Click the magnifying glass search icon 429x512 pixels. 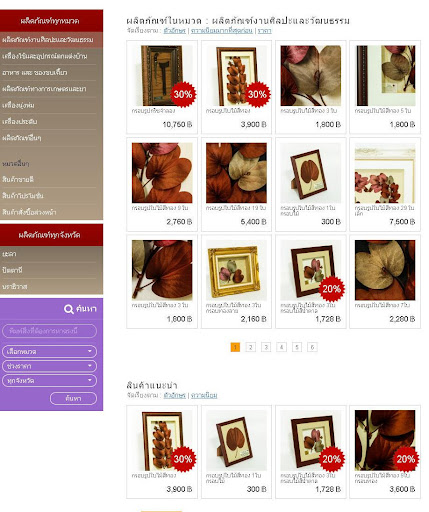(x=69, y=309)
